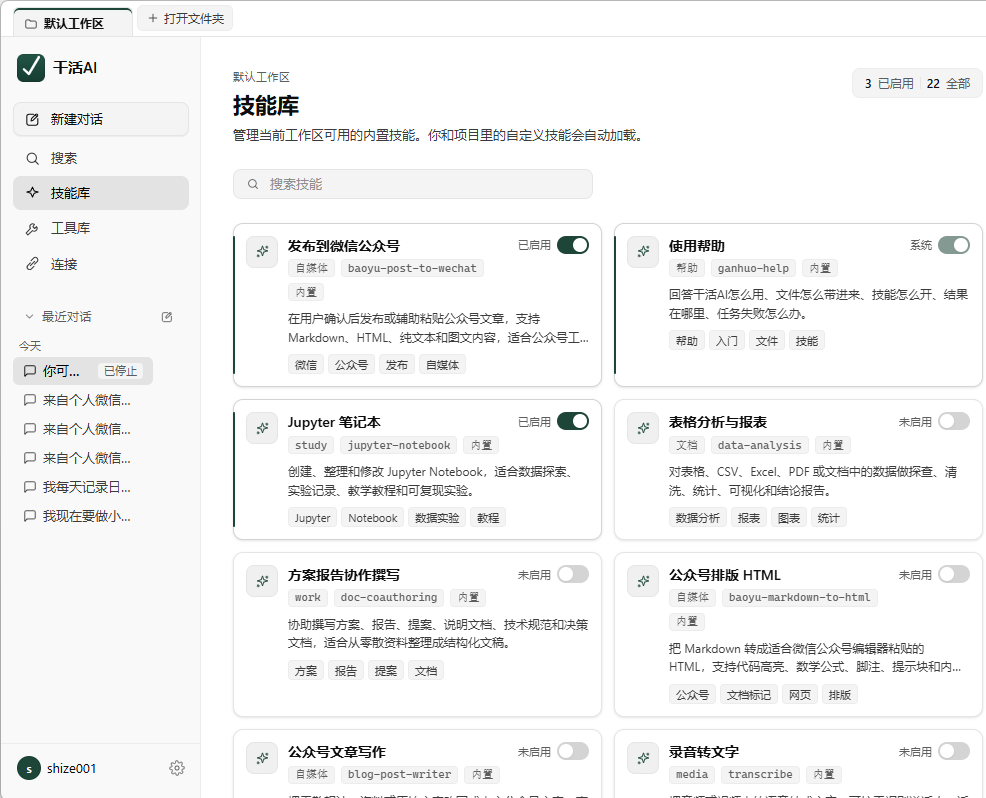986x798 pixels.
Task: Open 工具库 in the sidebar
Action: point(101,228)
